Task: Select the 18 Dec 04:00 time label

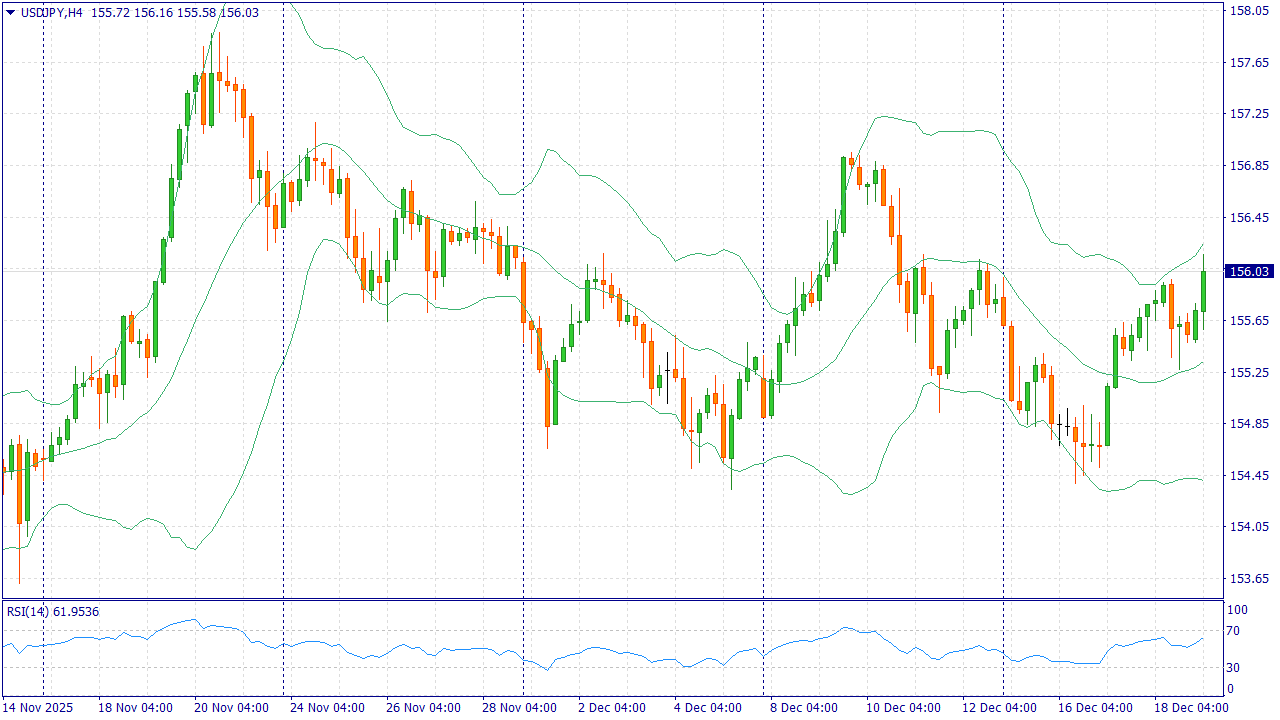Action: click(x=1191, y=707)
